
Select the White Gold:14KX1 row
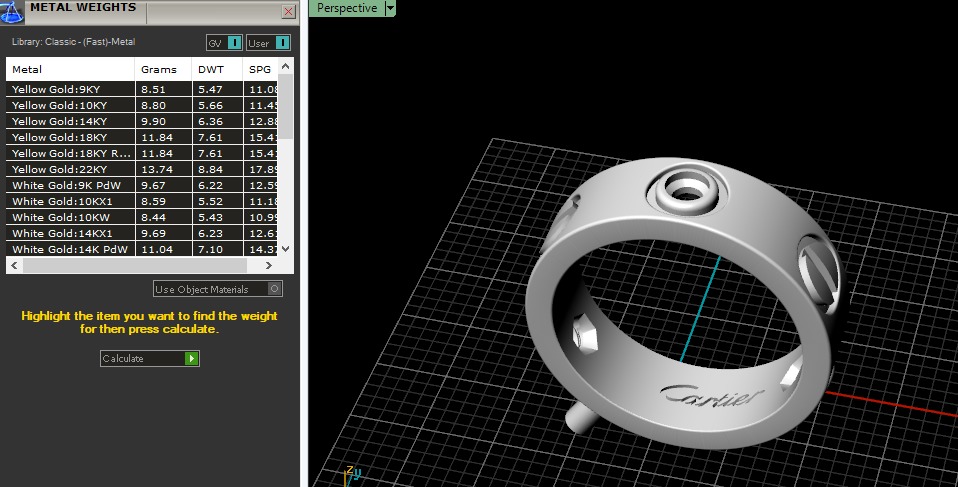coord(142,233)
